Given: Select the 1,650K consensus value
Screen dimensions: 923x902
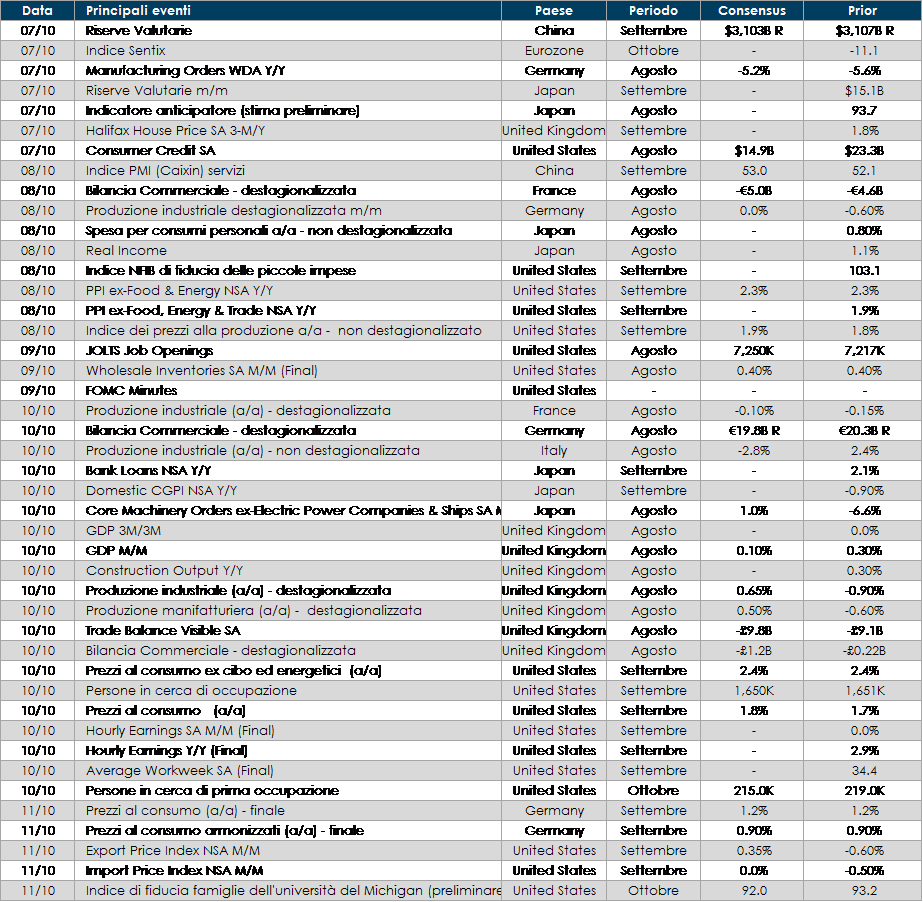Looking at the screenshot, I should pos(752,690).
